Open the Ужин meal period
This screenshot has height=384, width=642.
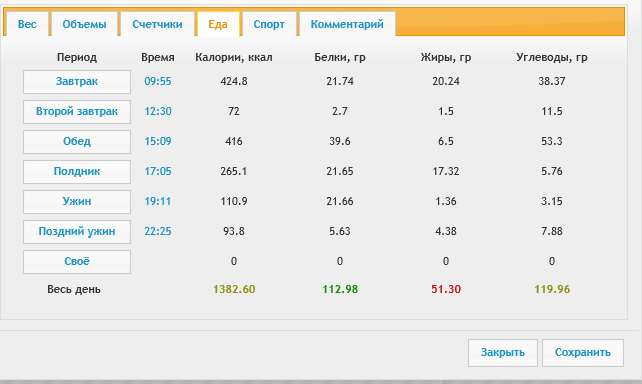point(77,201)
